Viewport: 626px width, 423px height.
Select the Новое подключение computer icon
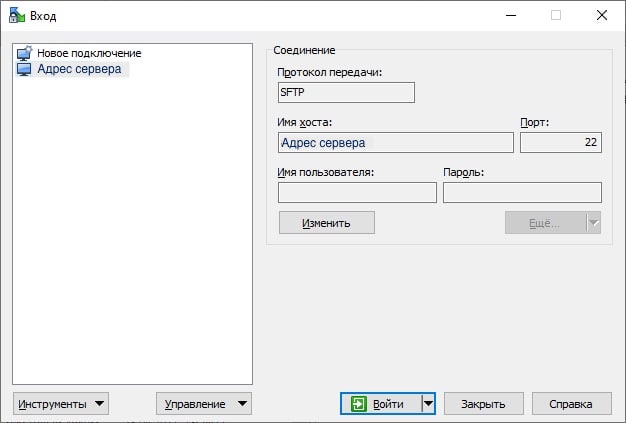point(24,53)
